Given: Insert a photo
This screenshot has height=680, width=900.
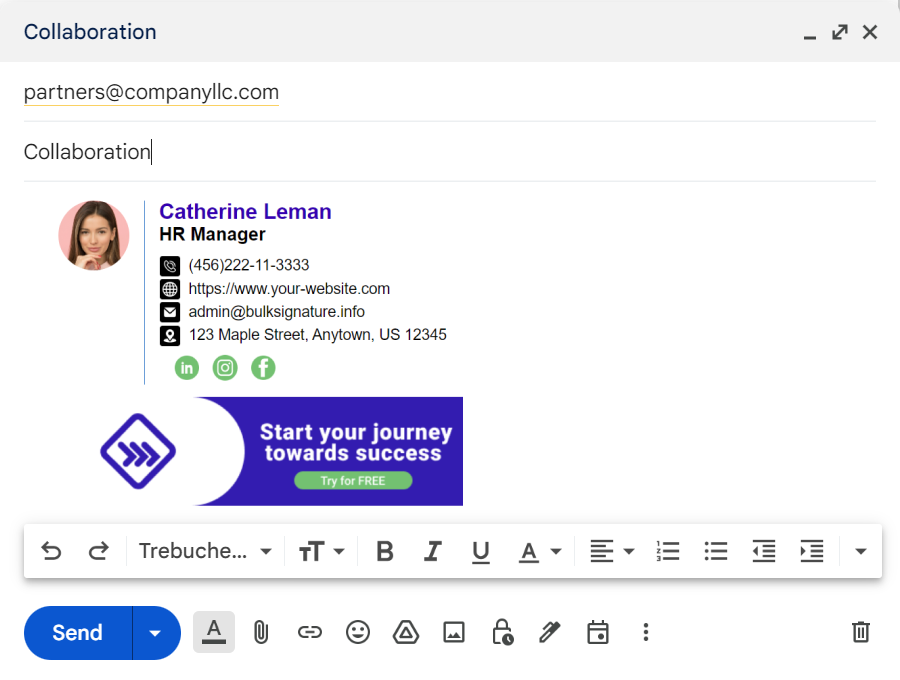Looking at the screenshot, I should click(x=454, y=632).
